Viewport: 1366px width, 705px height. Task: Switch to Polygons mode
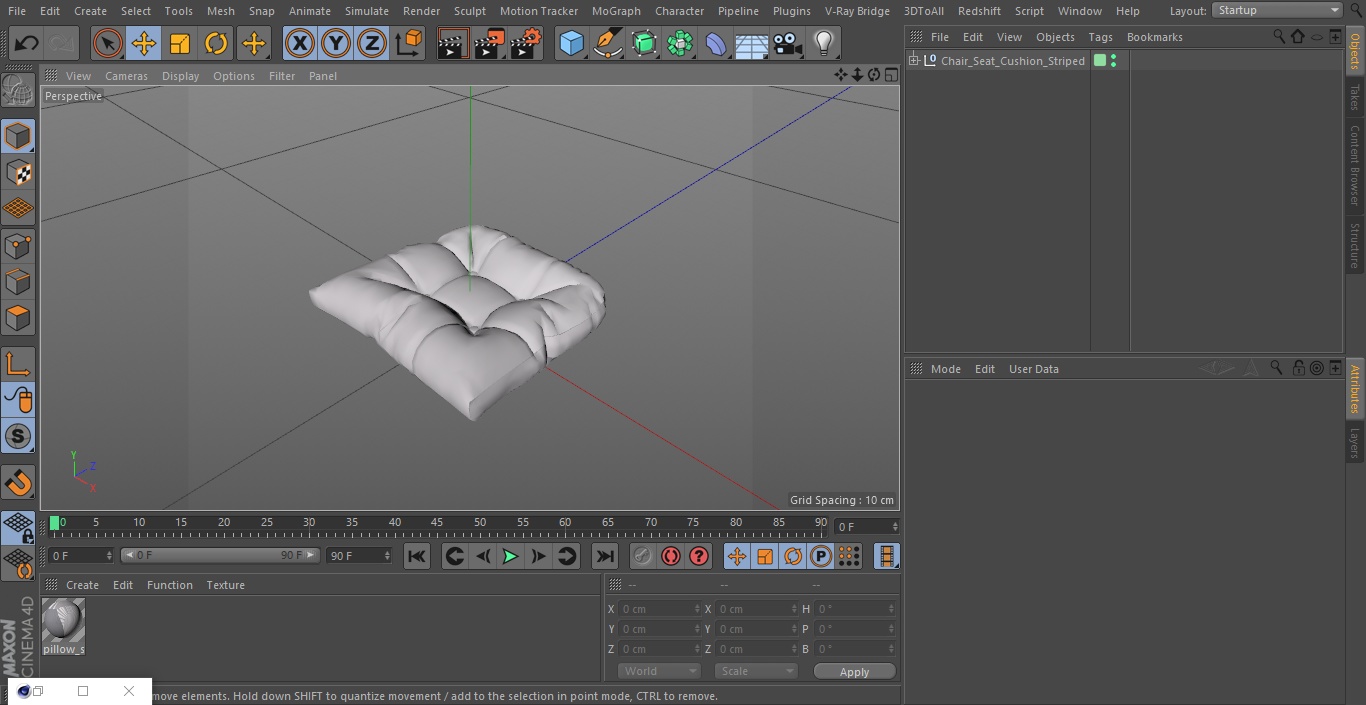18,318
